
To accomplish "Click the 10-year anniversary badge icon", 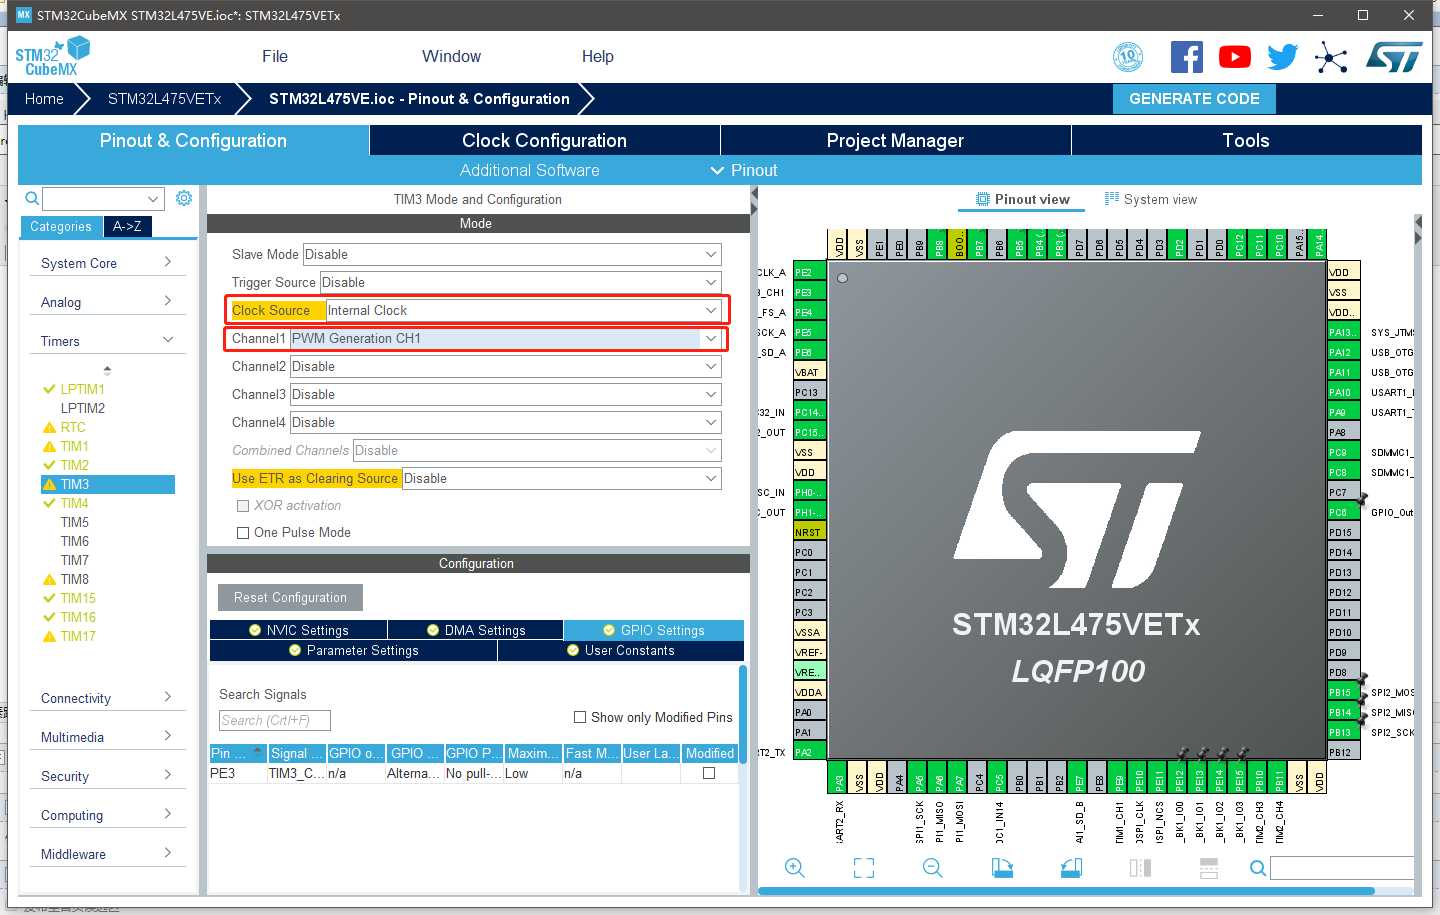I will (1128, 57).
